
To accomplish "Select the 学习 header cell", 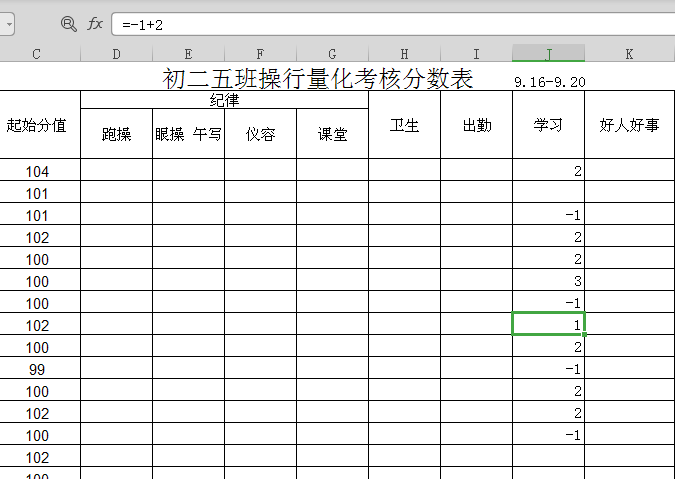I will [548, 125].
